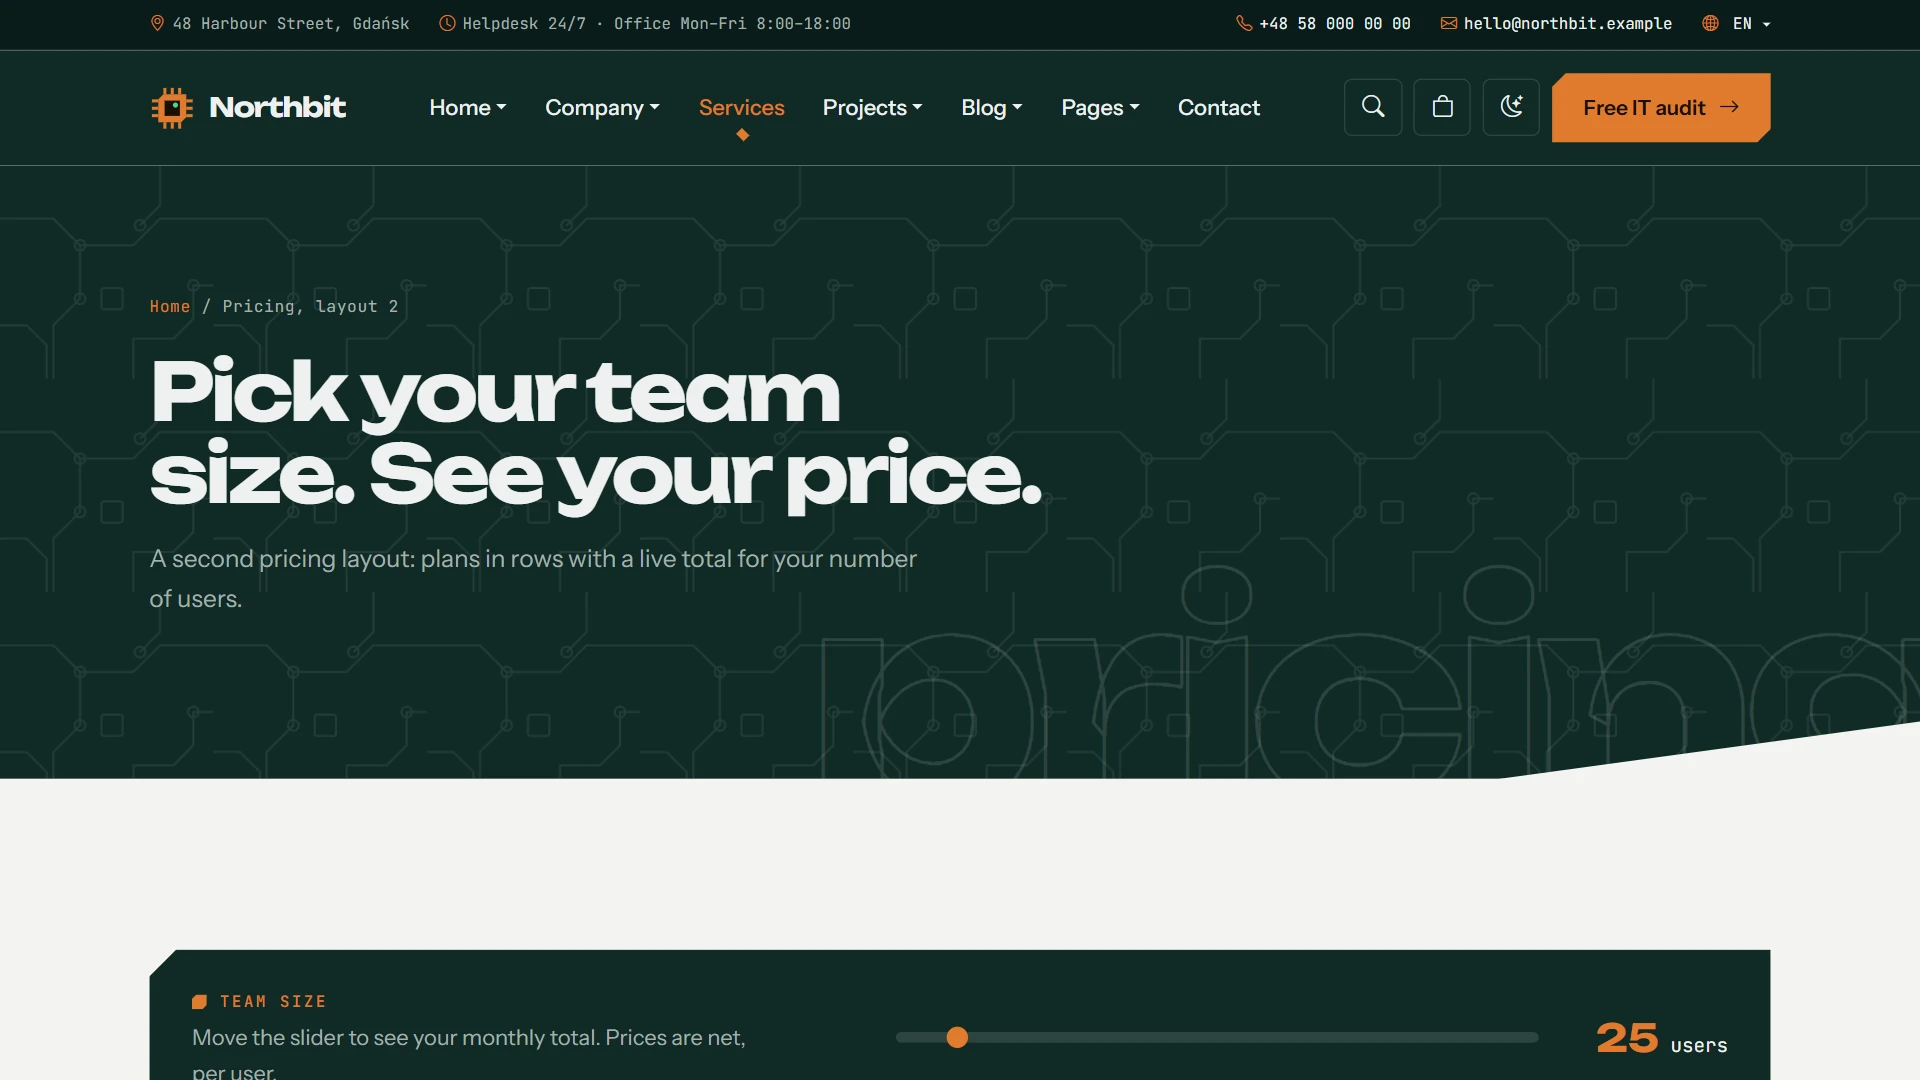Expand the Blog menu dropdown
This screenshot has width=1920, height=1080.
coord(991,107)
